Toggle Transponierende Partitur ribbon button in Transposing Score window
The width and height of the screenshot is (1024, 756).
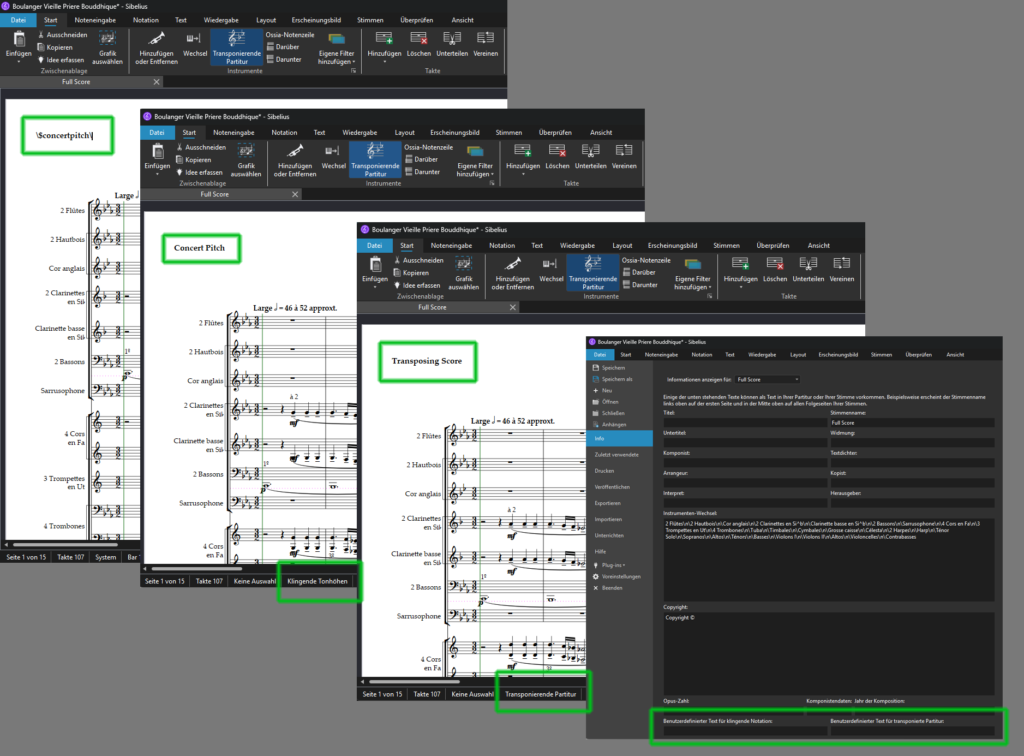pyautogui.click(x=592, y=272)
